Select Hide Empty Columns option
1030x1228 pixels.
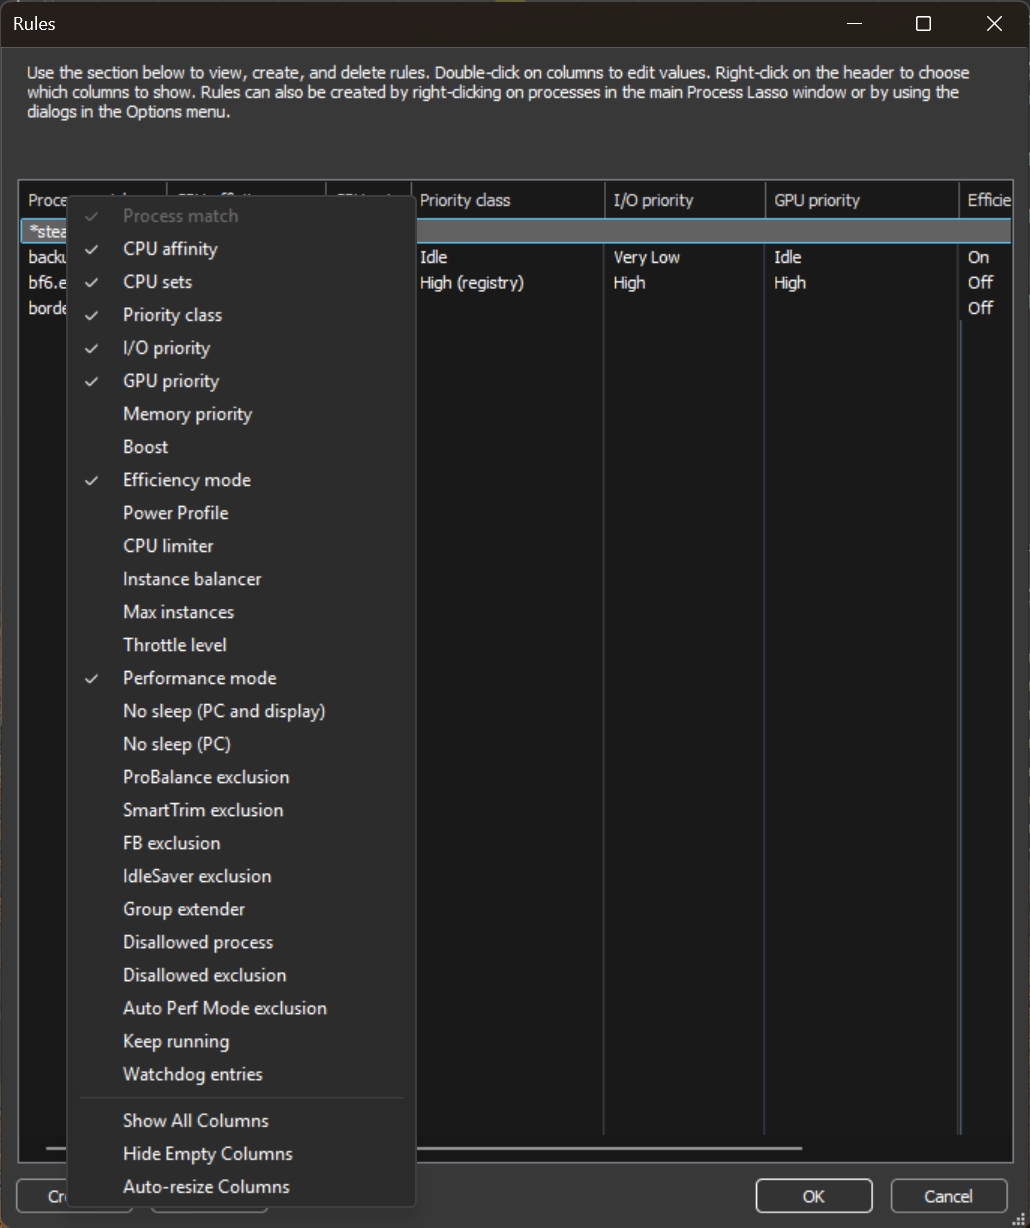207,1153
